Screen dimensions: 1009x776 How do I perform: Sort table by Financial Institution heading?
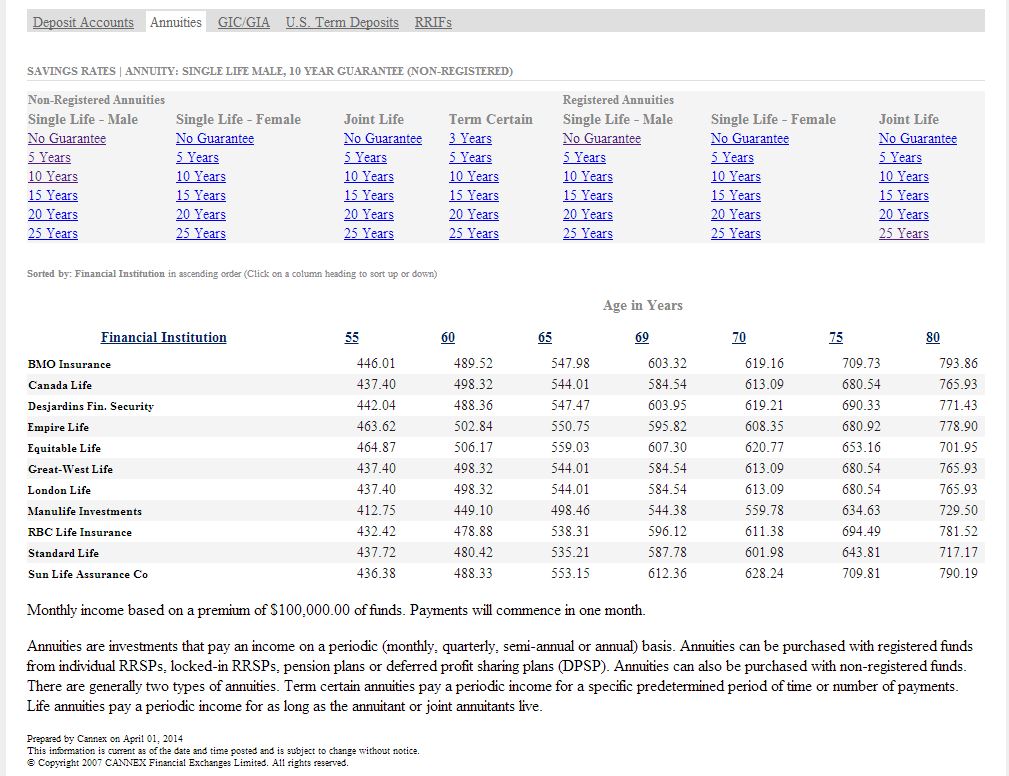164,337
